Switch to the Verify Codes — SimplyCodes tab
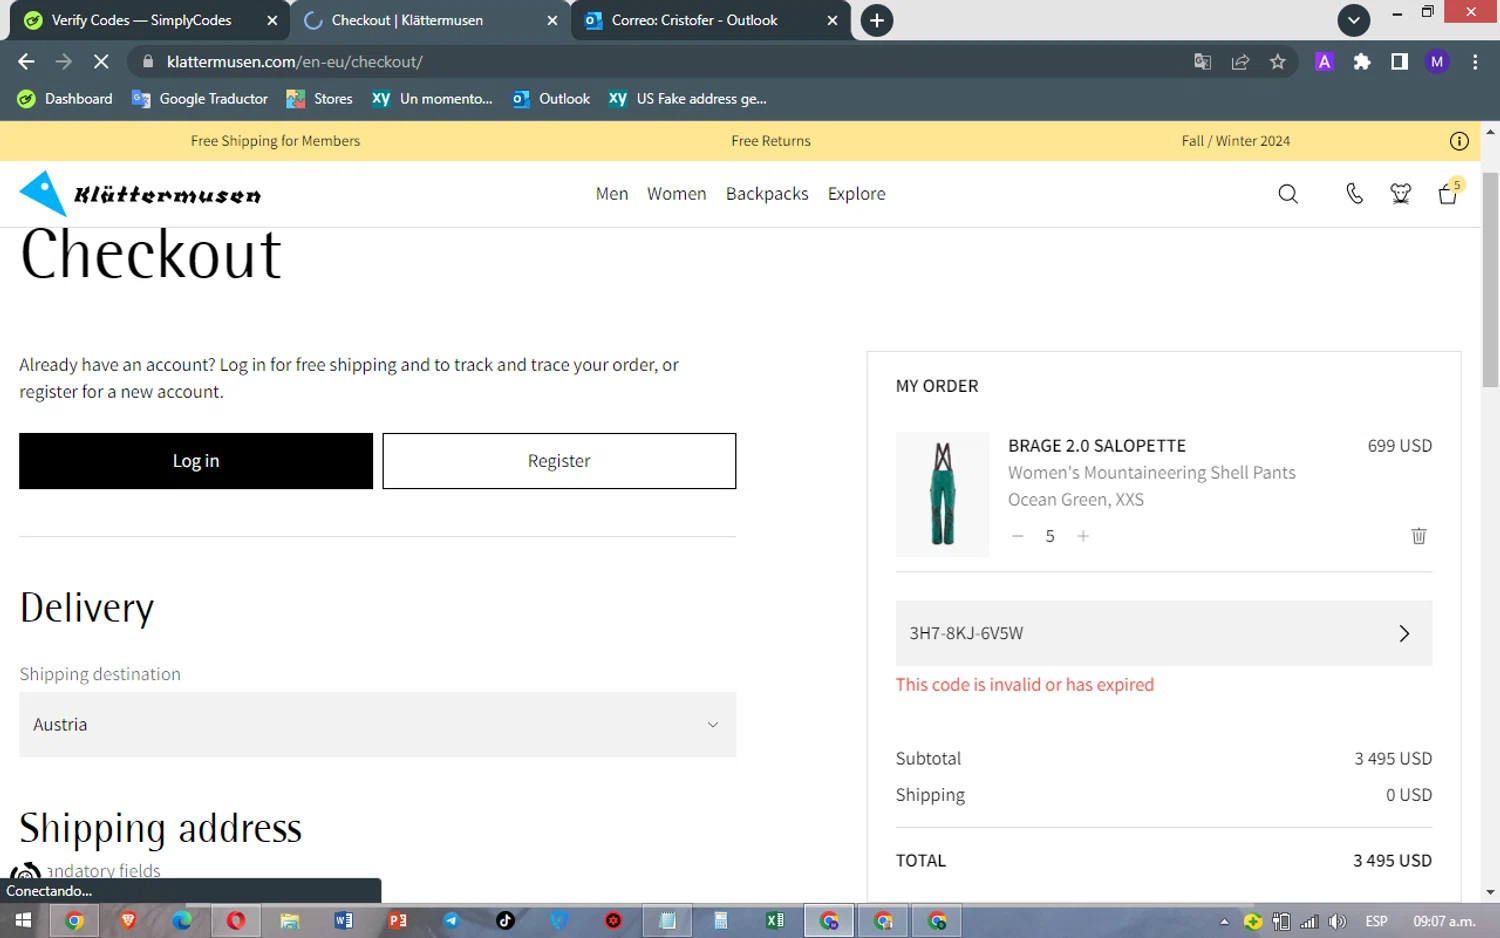Image resolution: width=1500 pixels, height=938 pixels. point(142,20)
